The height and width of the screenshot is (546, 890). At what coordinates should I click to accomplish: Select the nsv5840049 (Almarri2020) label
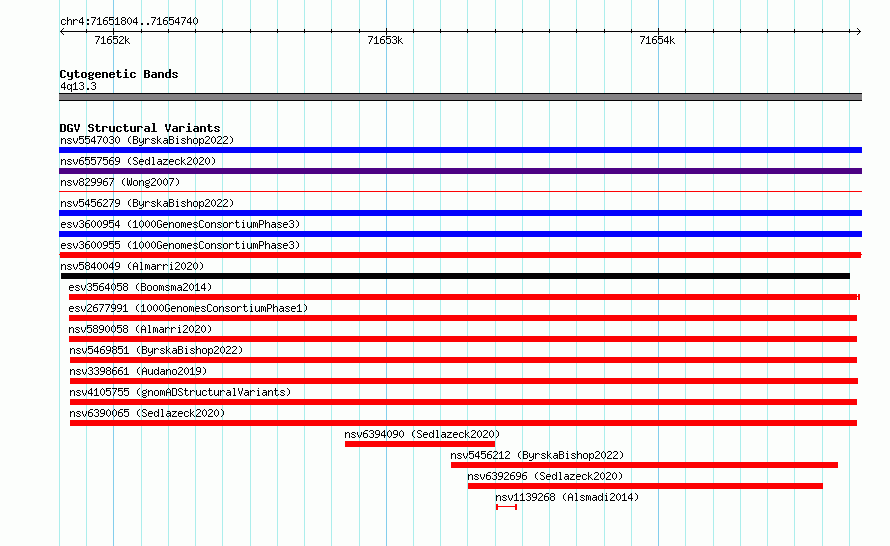point(132,266)
